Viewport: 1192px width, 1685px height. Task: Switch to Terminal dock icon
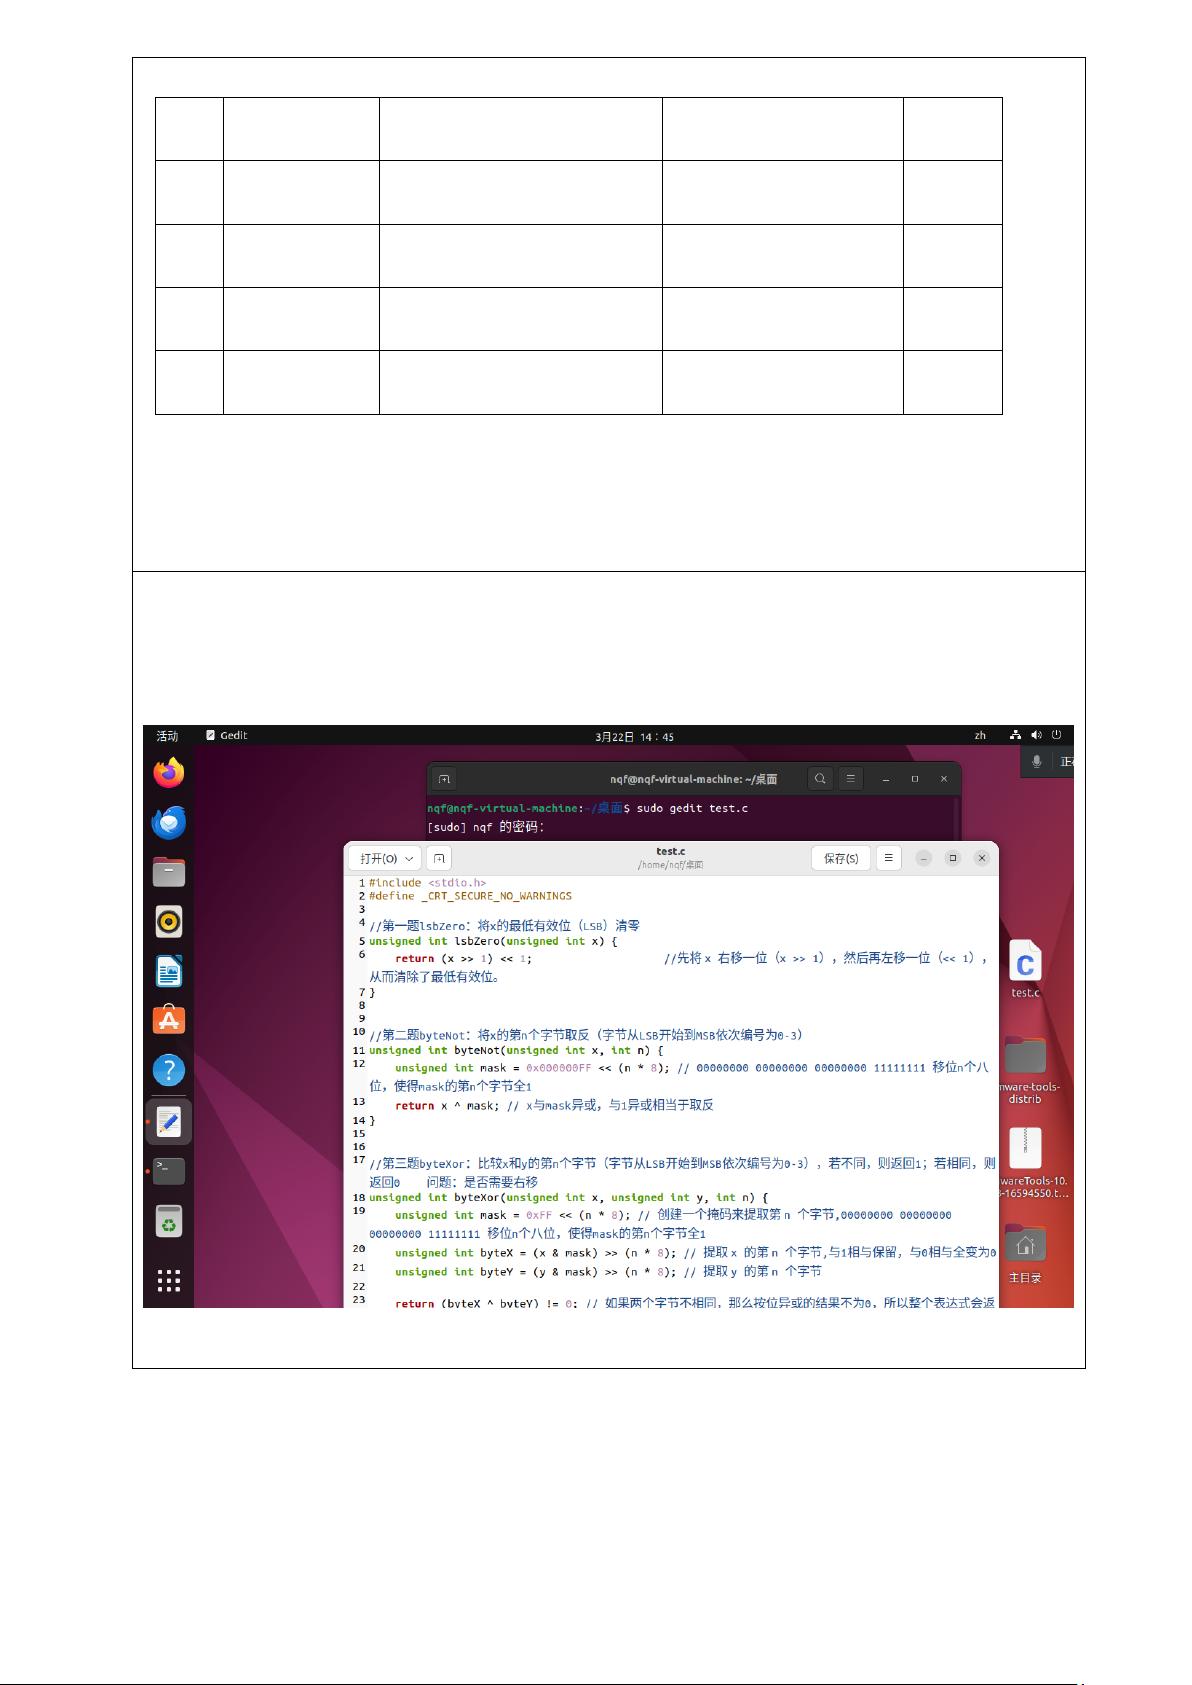coord(169,1170)
